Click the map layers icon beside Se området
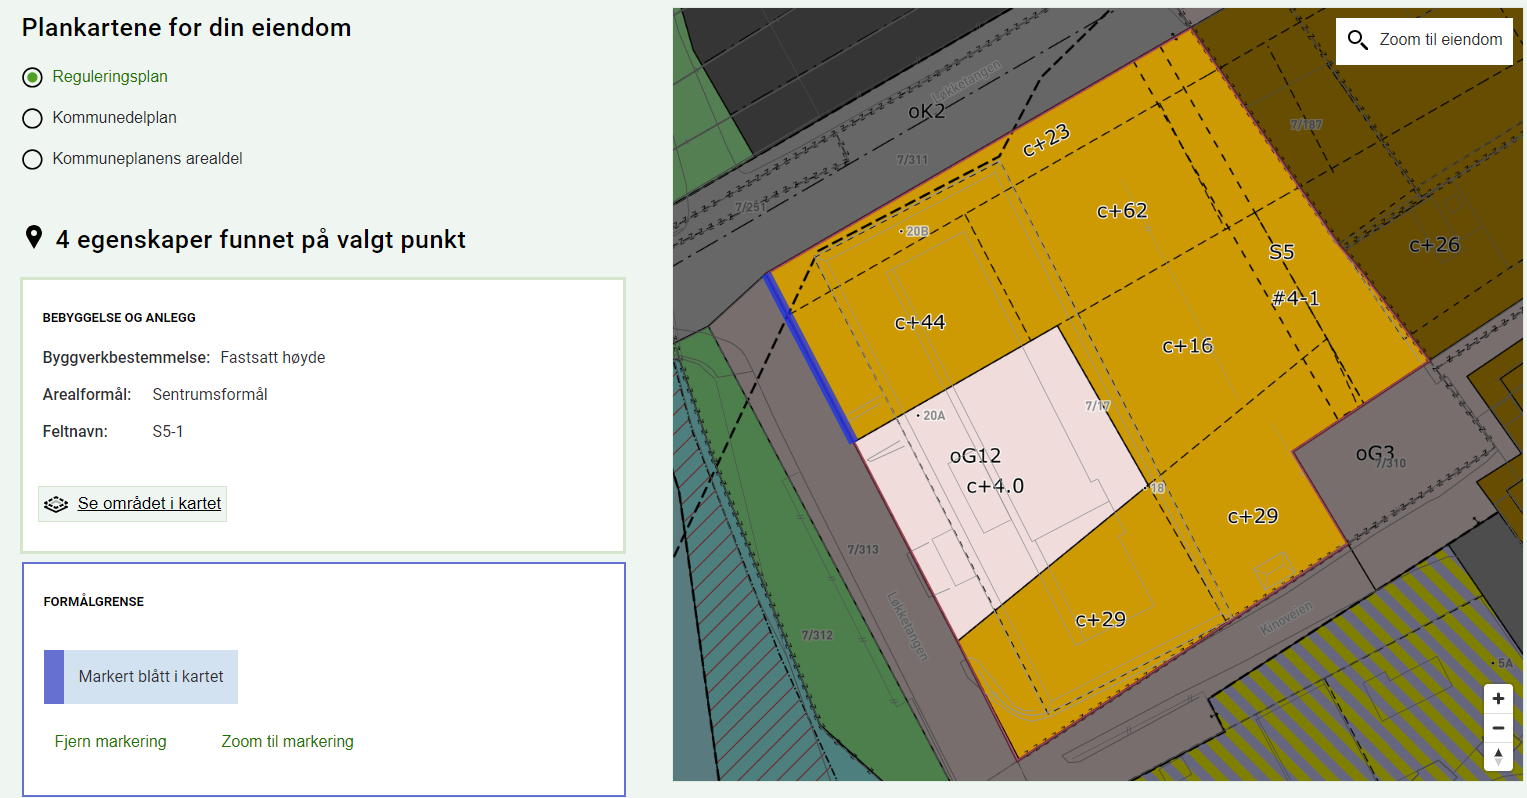 [x=56, y=504]
